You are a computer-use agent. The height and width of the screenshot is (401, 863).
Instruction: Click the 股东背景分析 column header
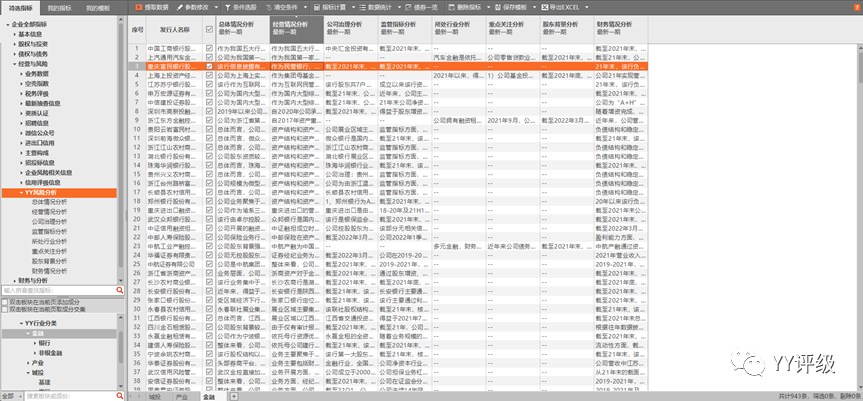coord(567,29)
